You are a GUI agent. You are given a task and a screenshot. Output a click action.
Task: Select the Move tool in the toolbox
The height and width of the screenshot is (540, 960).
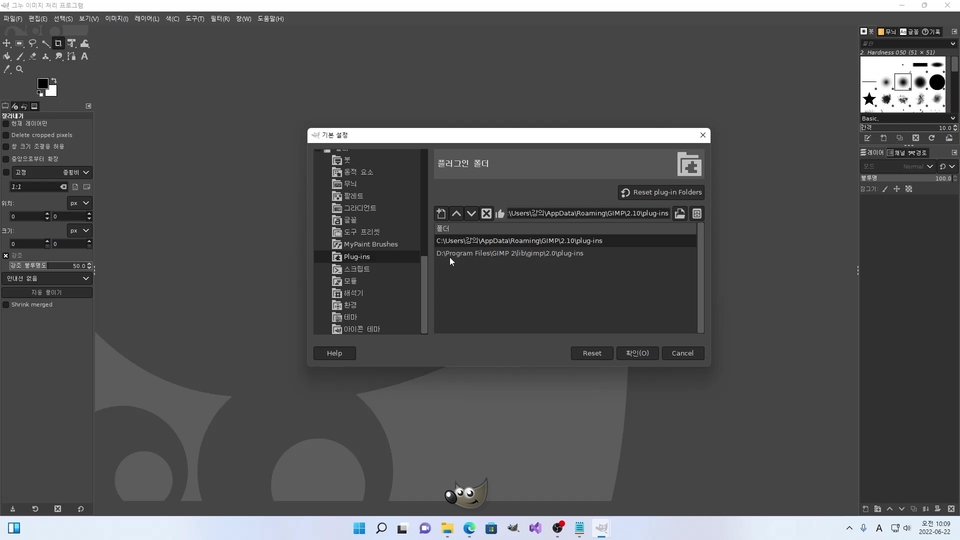[x=7, y=43]
